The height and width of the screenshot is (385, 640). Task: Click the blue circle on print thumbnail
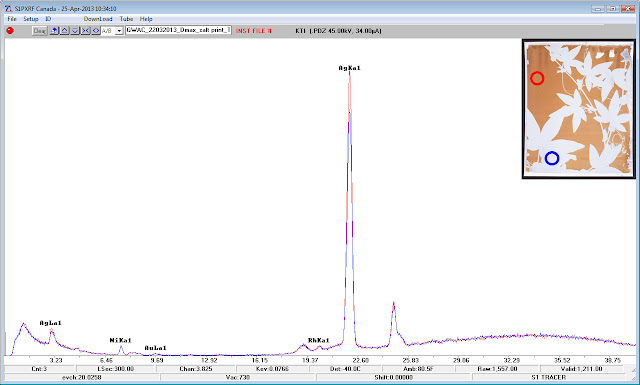click(552, 158)
